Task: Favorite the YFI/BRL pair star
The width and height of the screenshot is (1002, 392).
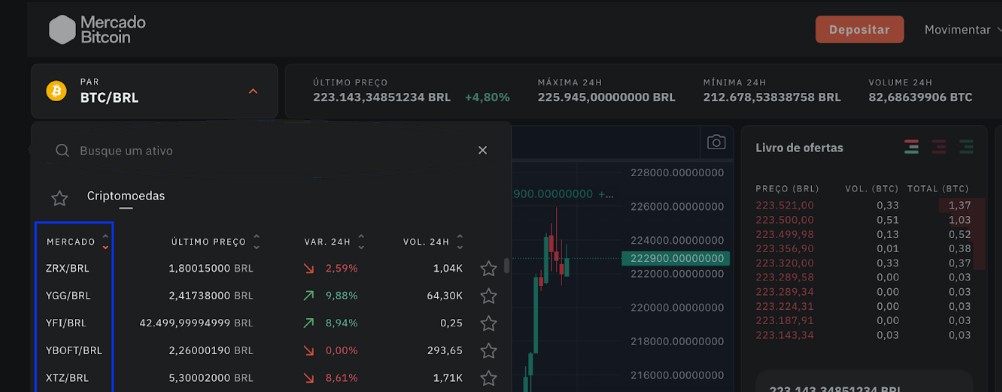Action: (489, 324)
